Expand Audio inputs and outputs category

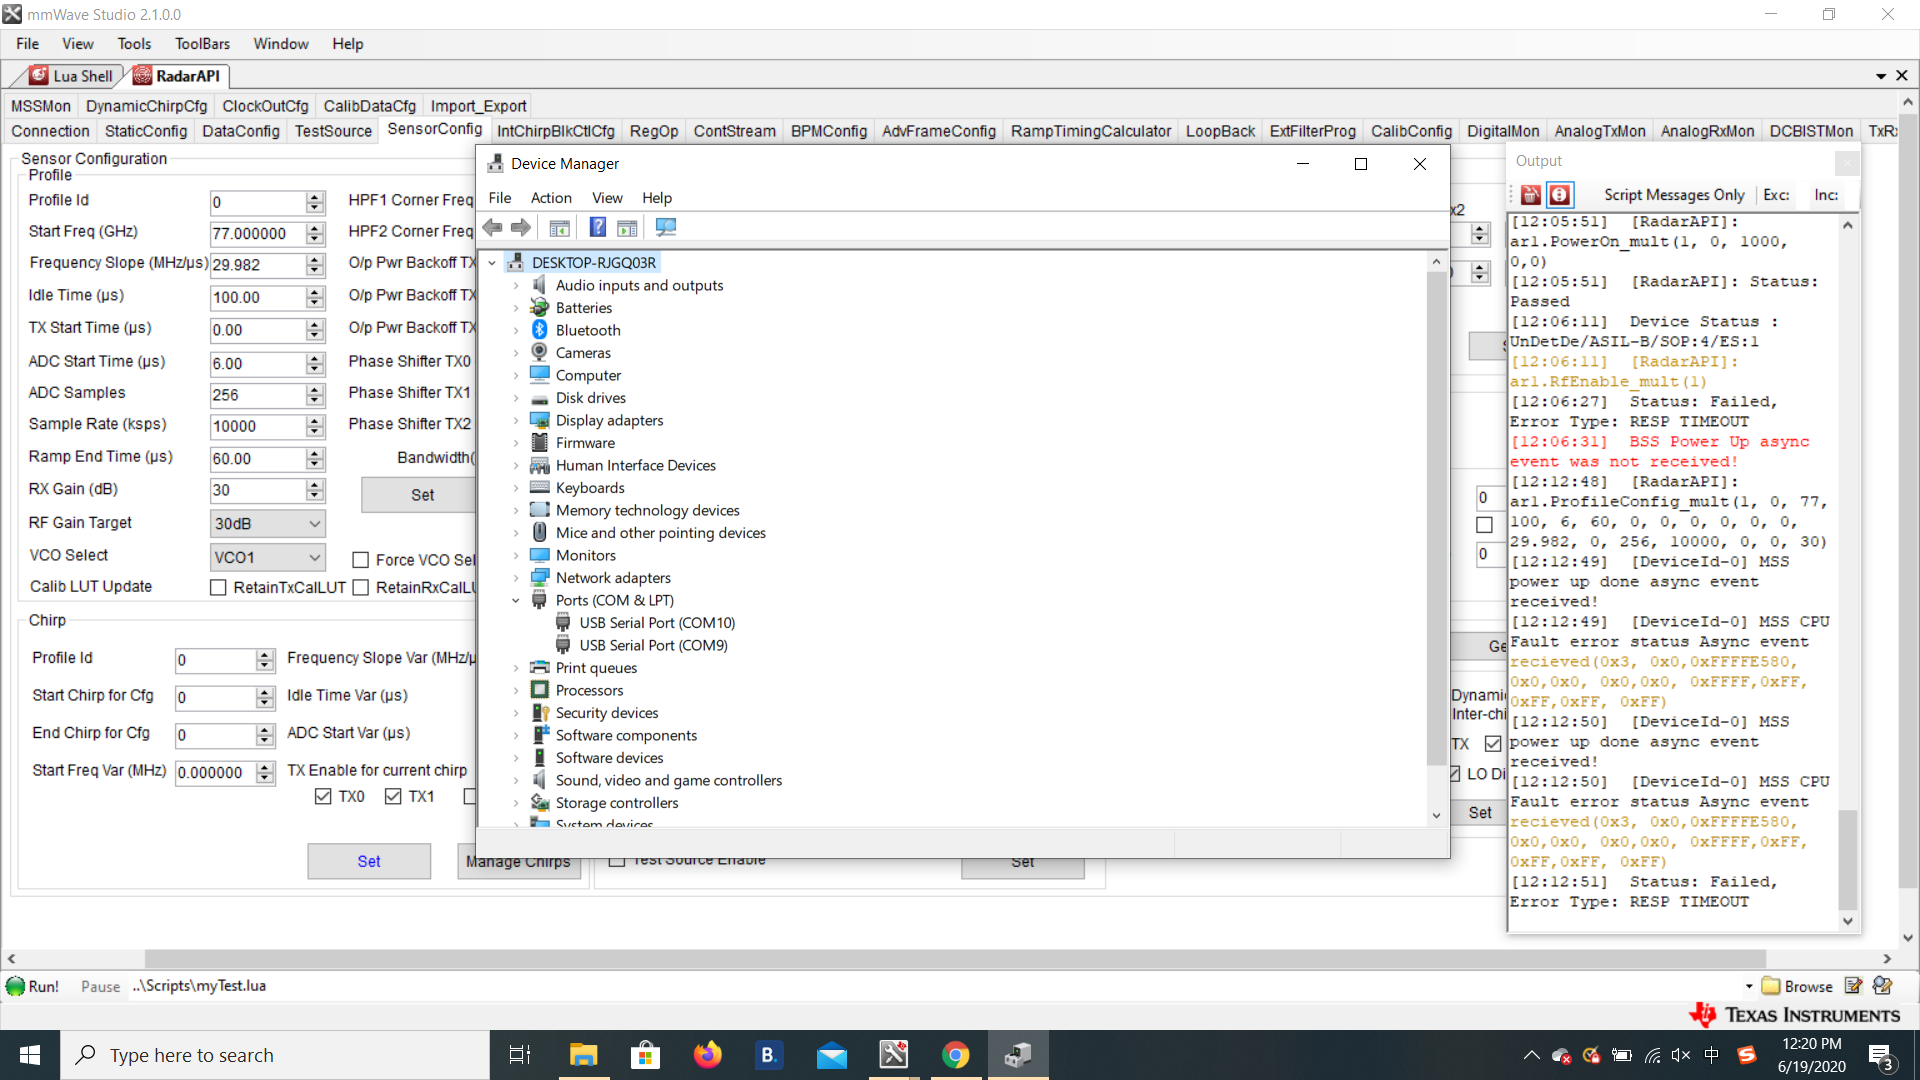coord(516,286)
